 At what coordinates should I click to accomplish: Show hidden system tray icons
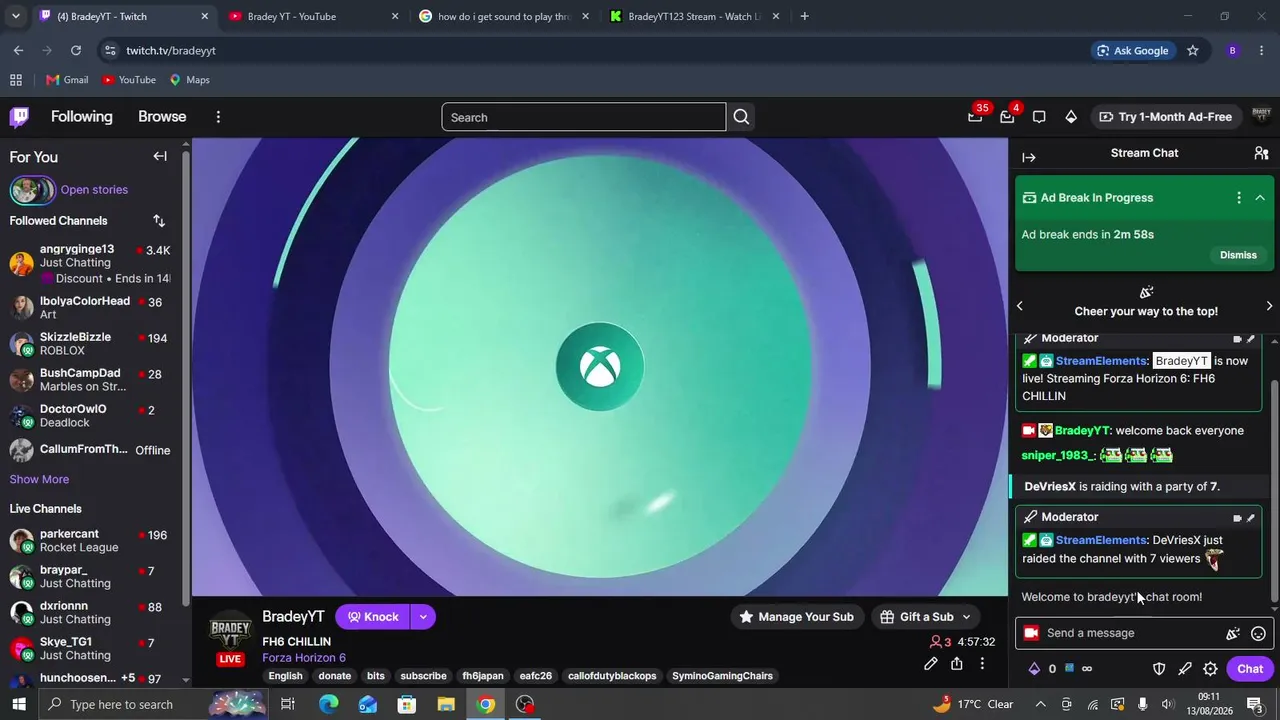tap(1041, 704)
